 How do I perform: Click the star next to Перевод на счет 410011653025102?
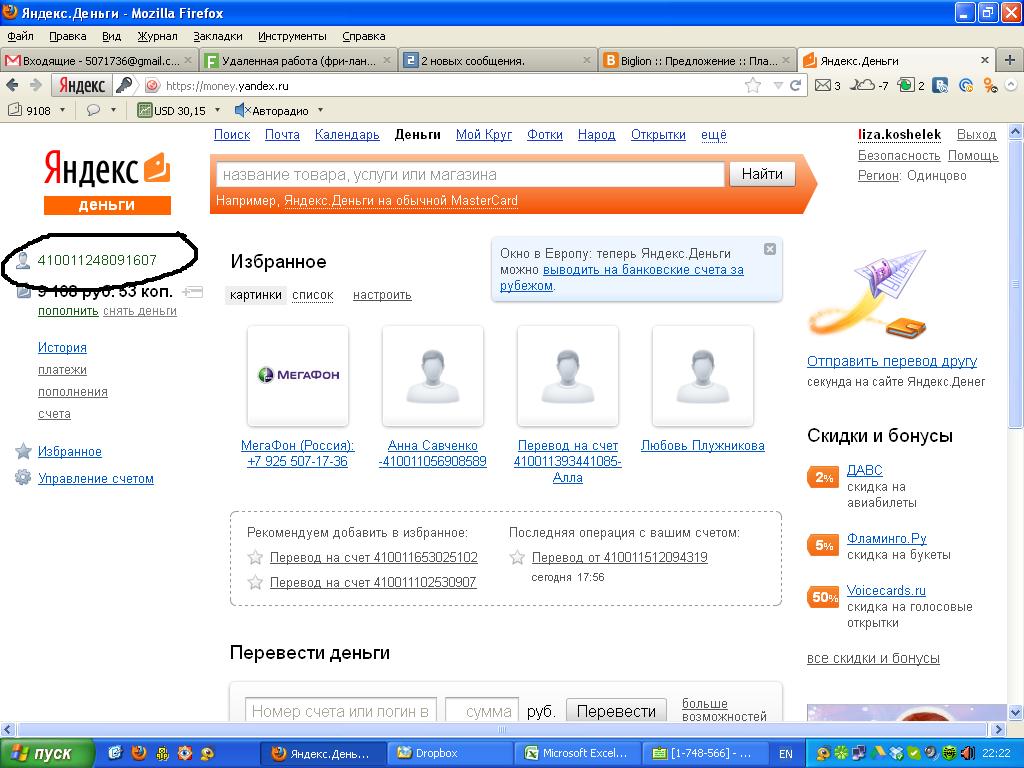[255, 558]
